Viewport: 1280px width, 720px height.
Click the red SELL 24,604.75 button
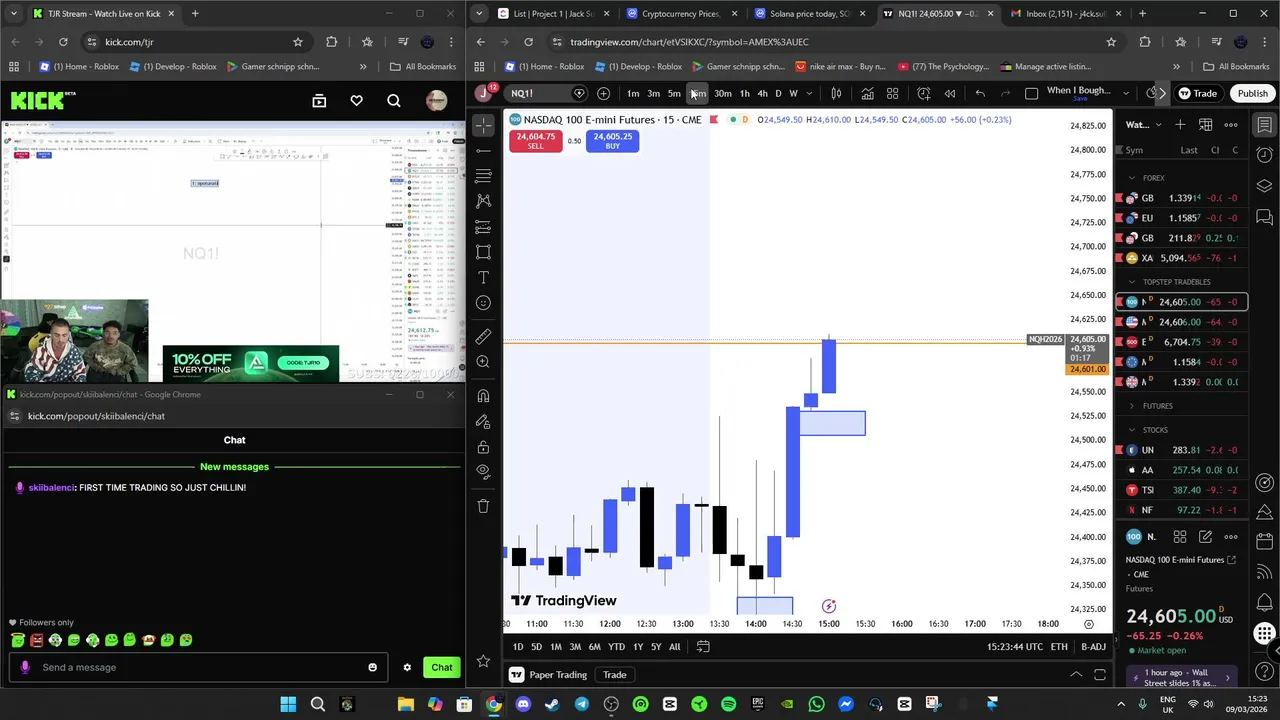tap(535, 141)
